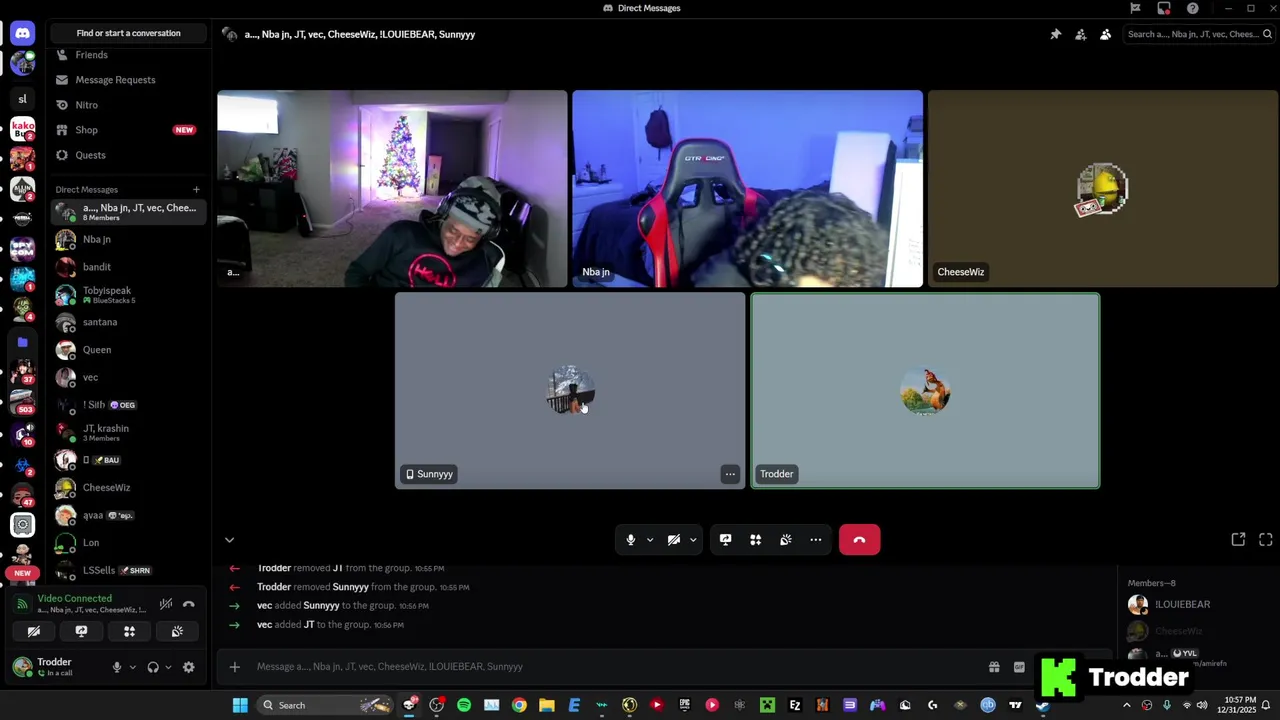This screenshot has height=720, width=1280.
Task: Open the Help question mark icon
Action: (1193, 8)
